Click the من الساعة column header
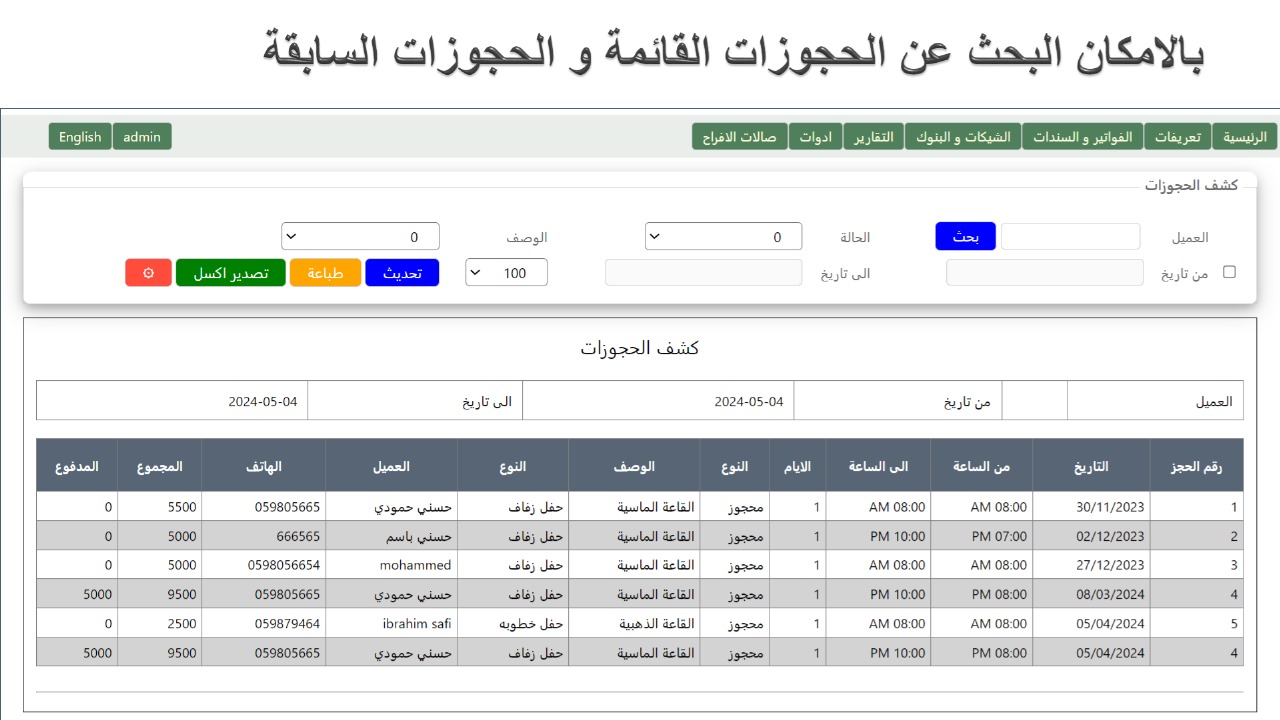Image resolution: width=1280 pixels, height=720 pixels. tap(981, 466)
